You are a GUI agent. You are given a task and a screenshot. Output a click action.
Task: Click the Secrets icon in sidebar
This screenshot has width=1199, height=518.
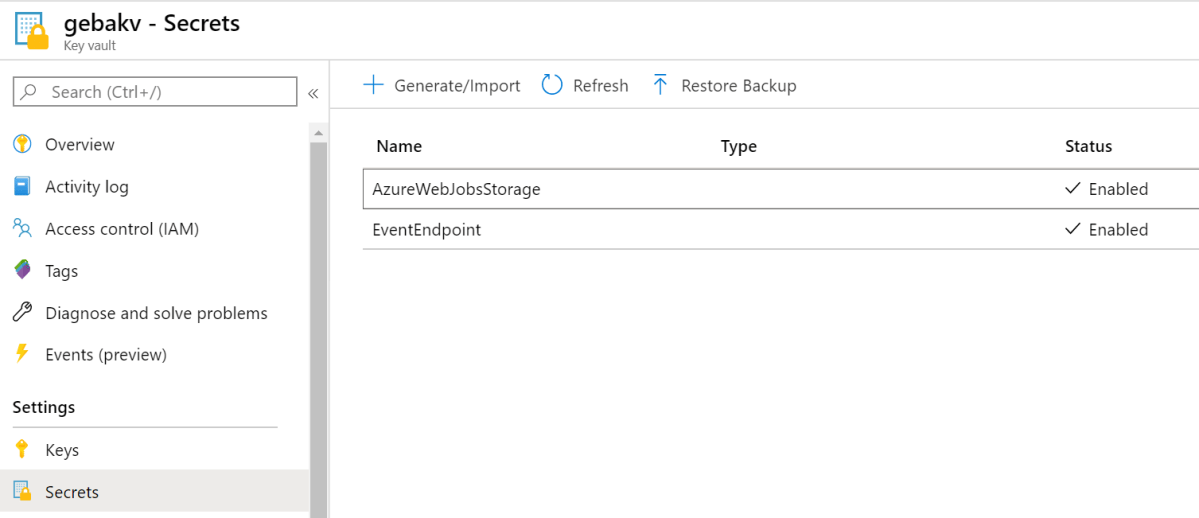click(22, 492)
